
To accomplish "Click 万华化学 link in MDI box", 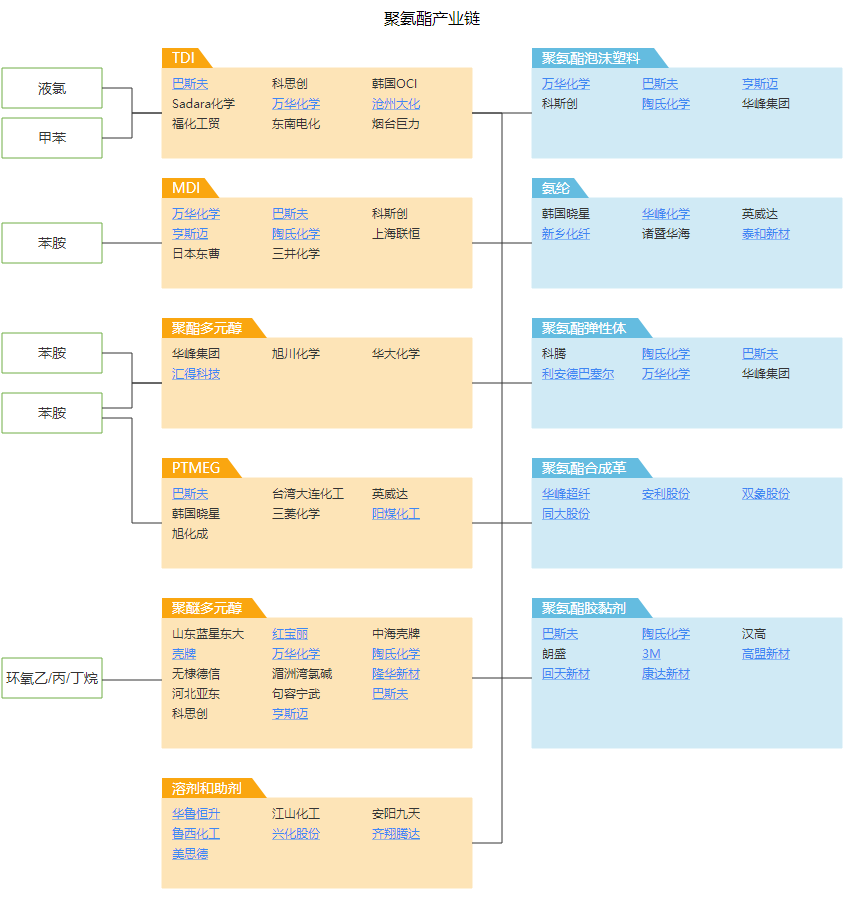I will coord(196,213).
